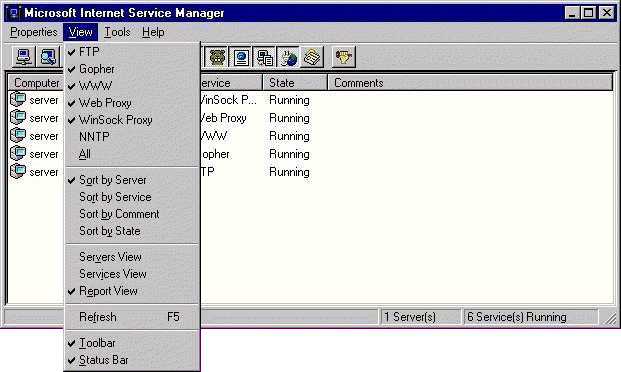Viewport: 621px width, 372px height.
Task: Click '1 Server(s)' in the status bar
Action: coord(421,317)
